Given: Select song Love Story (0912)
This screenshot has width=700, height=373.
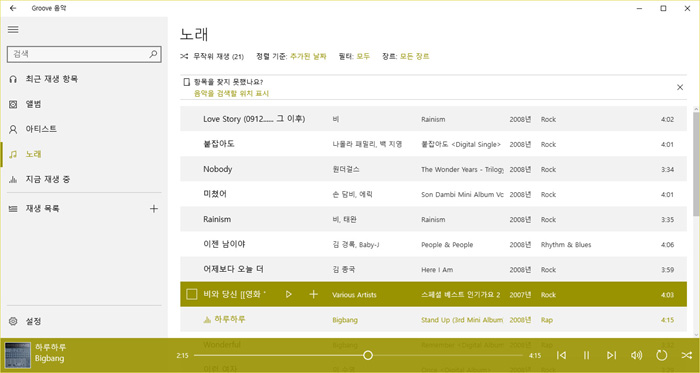Looking at the screenshot, I should pyautogui.click(x=254, y=119).
